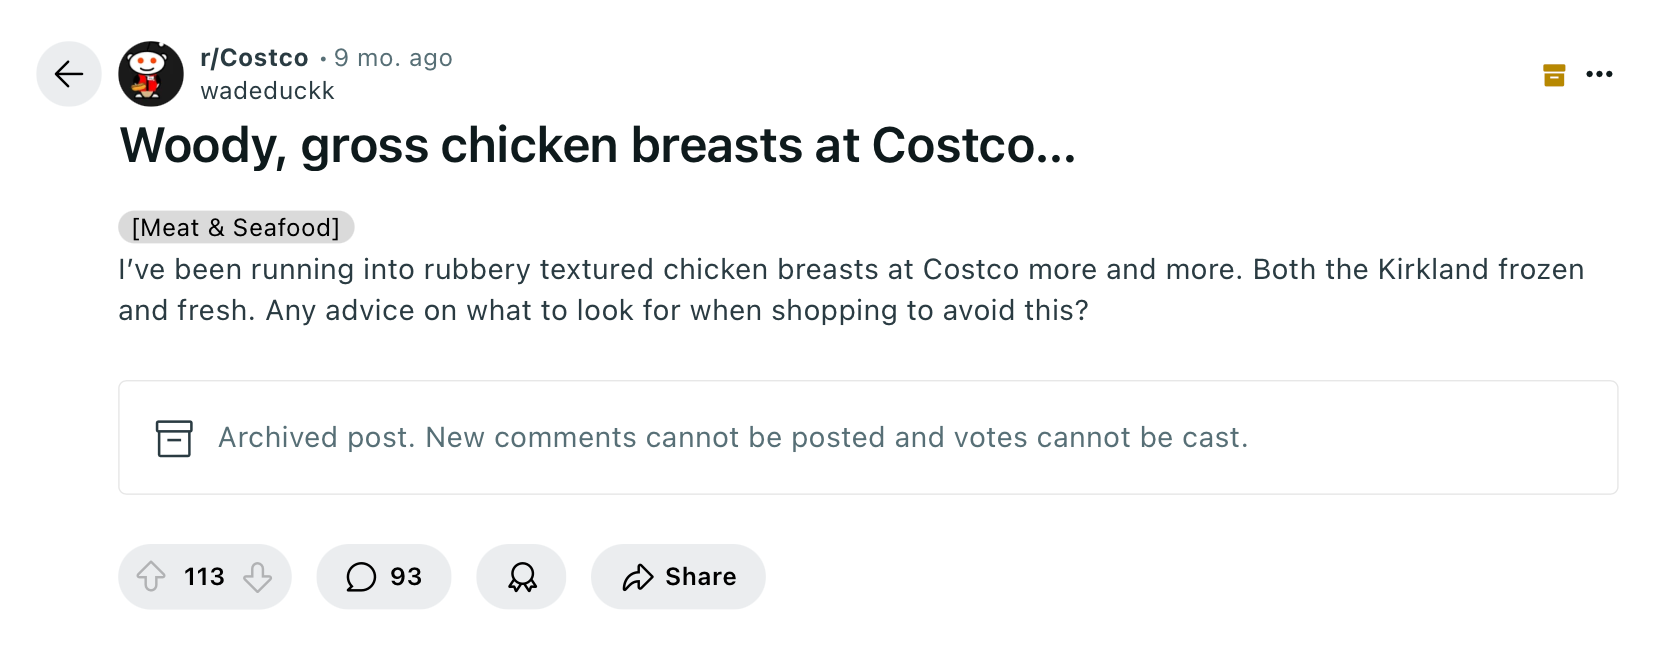Screen dimensions: 1654x658
Task: Open the r/Costco subreddit avatar
Action: click(151, 74)
